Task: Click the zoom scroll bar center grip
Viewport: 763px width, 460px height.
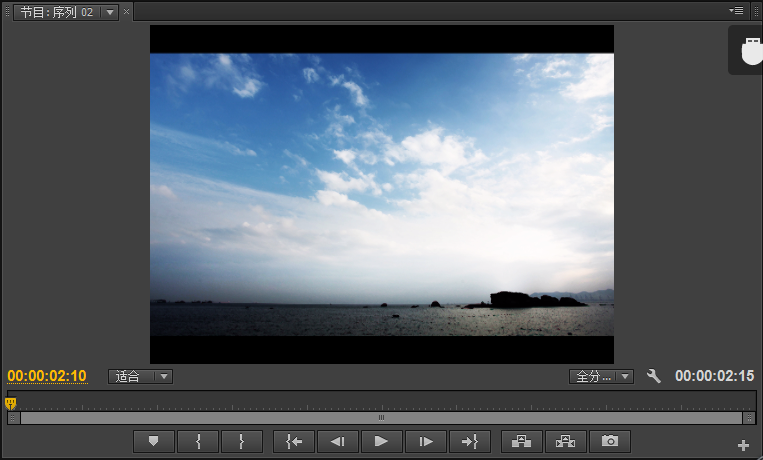Action: click(x=382, y=418)
